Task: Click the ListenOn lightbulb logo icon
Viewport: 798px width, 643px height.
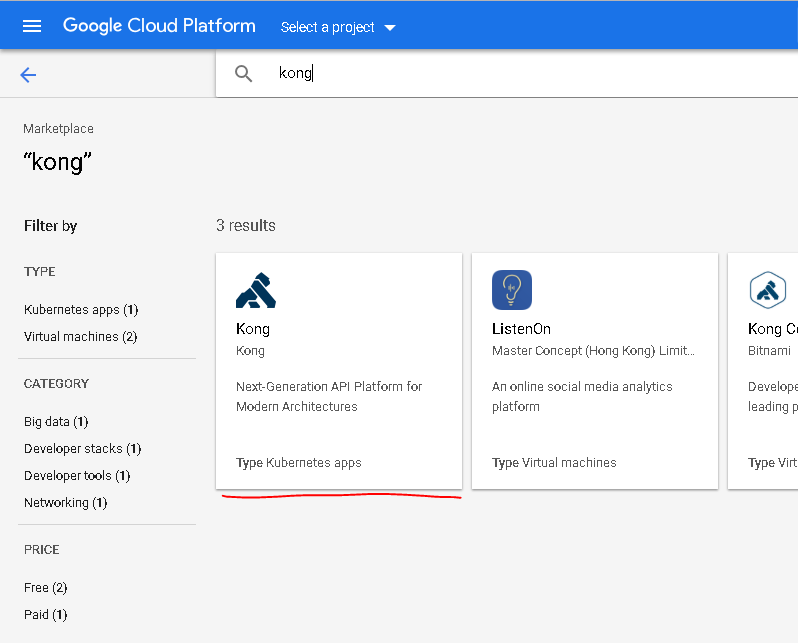Action: [511, 290]
